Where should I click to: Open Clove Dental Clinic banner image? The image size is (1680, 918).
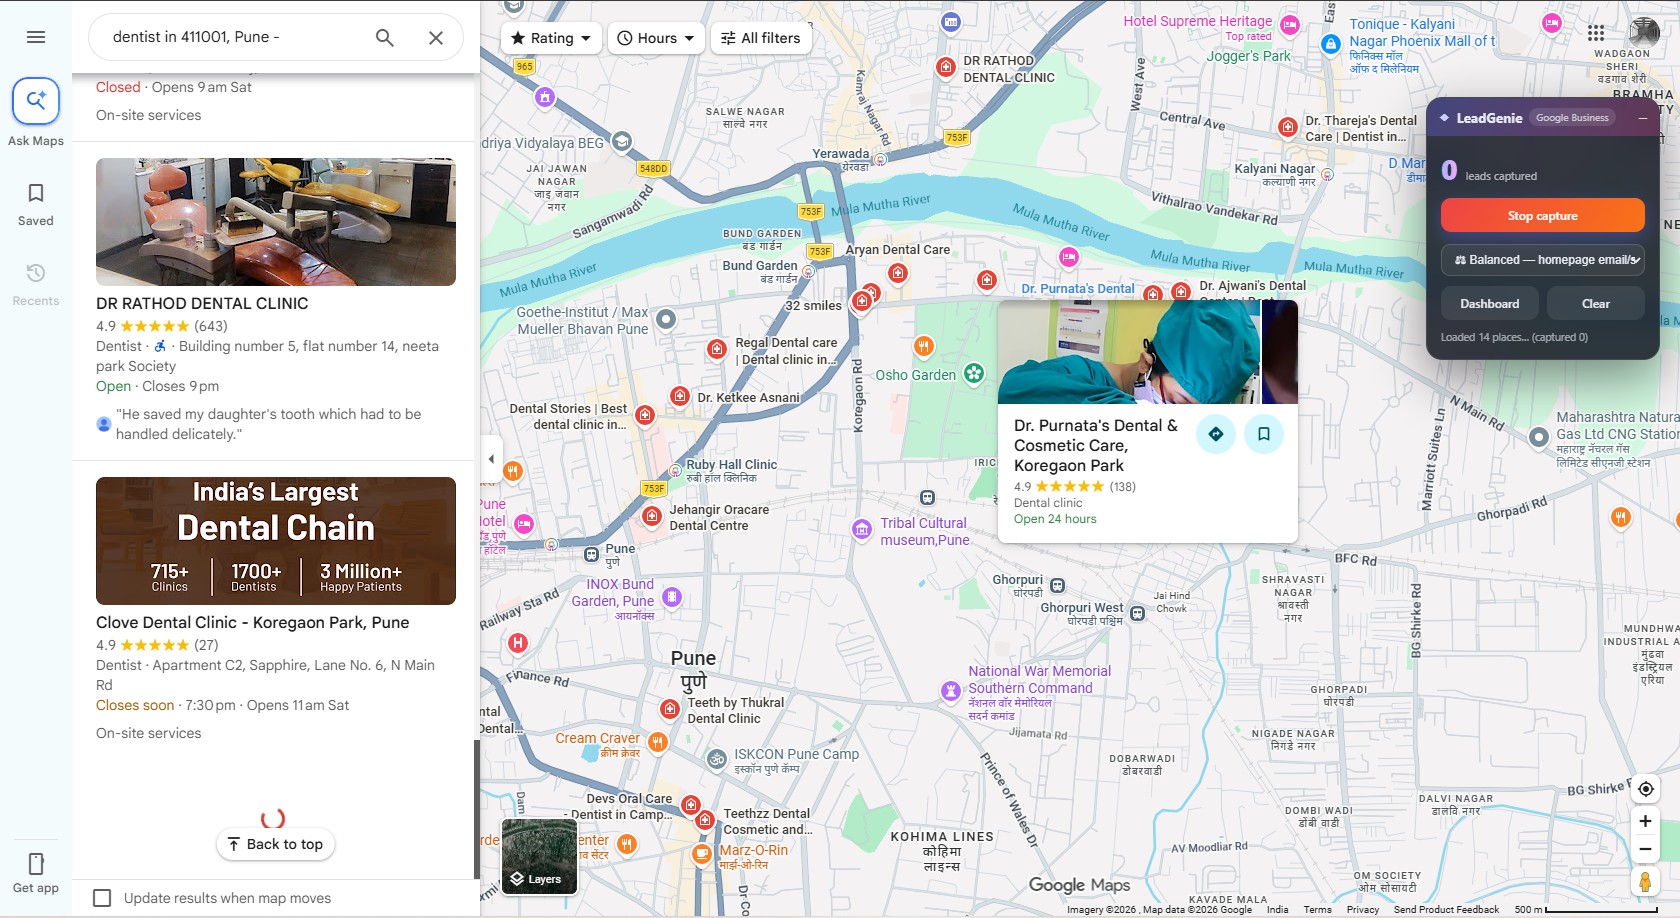(x=276, y=541)
